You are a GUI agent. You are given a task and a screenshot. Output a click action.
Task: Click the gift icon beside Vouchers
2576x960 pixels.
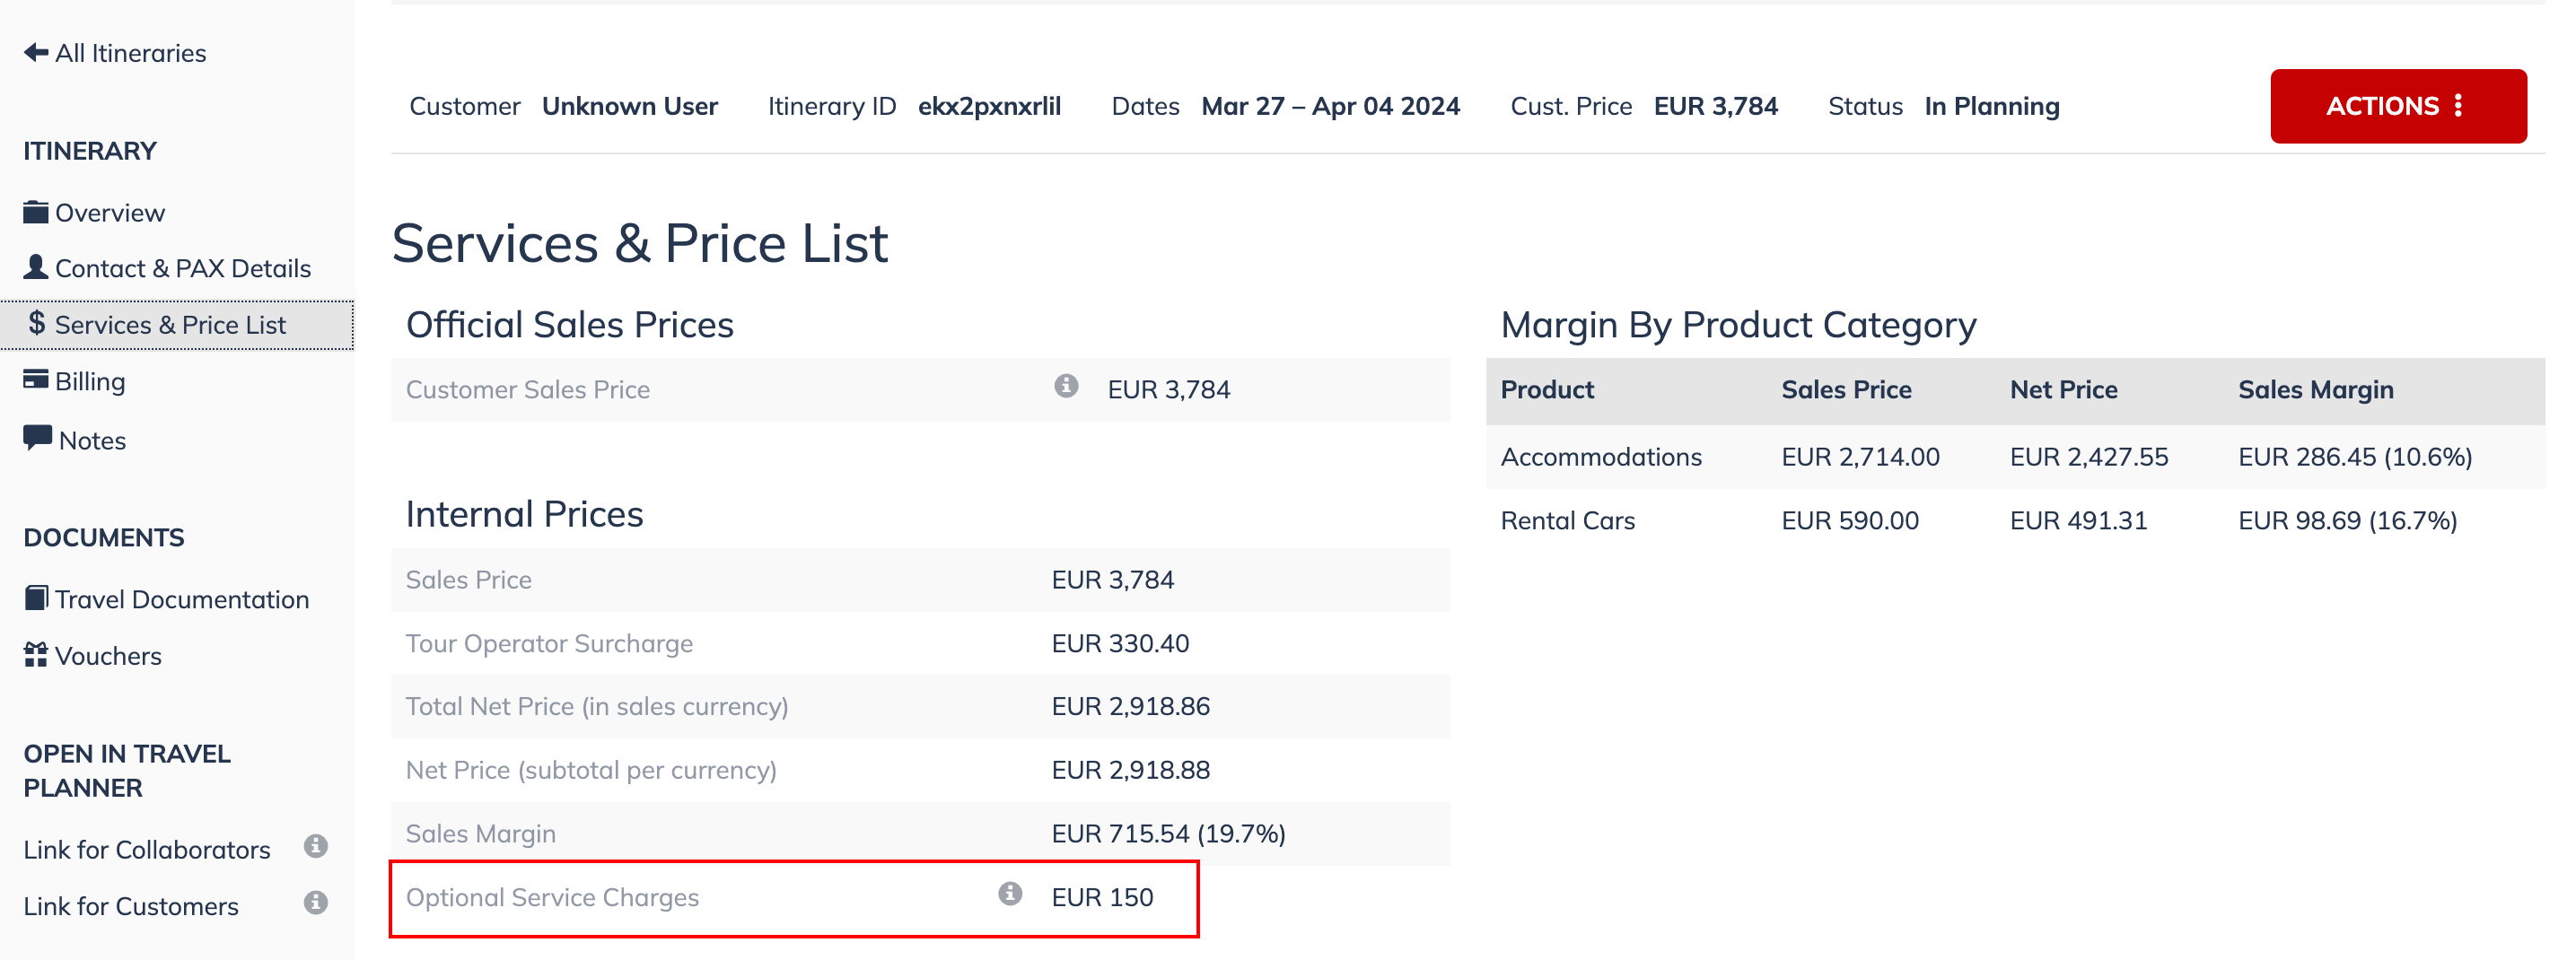click(x=36, y=655)
